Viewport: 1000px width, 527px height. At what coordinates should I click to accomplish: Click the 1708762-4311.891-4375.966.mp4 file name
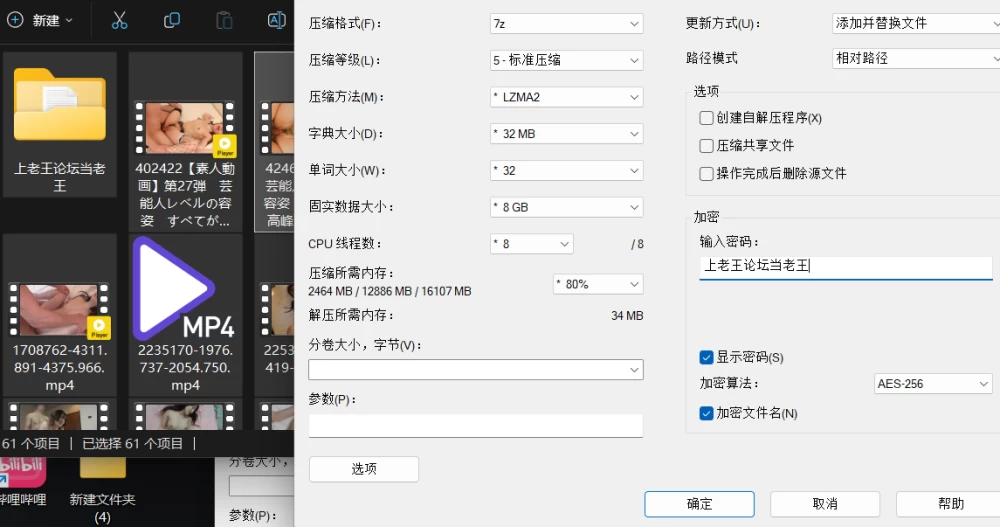60,367
